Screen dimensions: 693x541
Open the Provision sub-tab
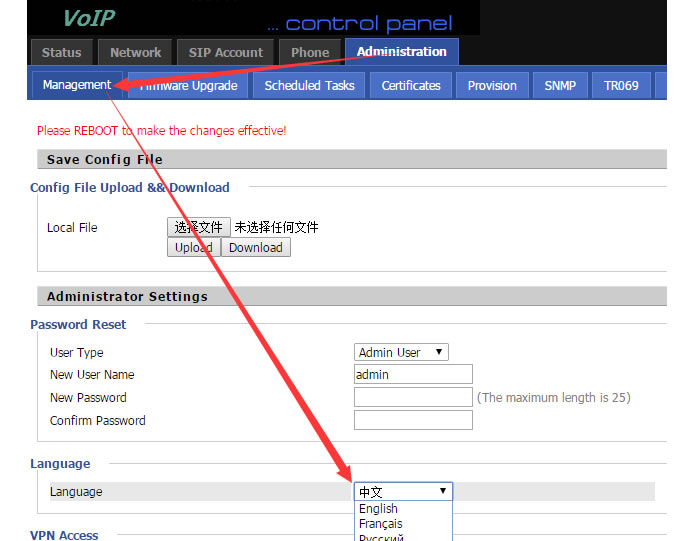(492, 86)
